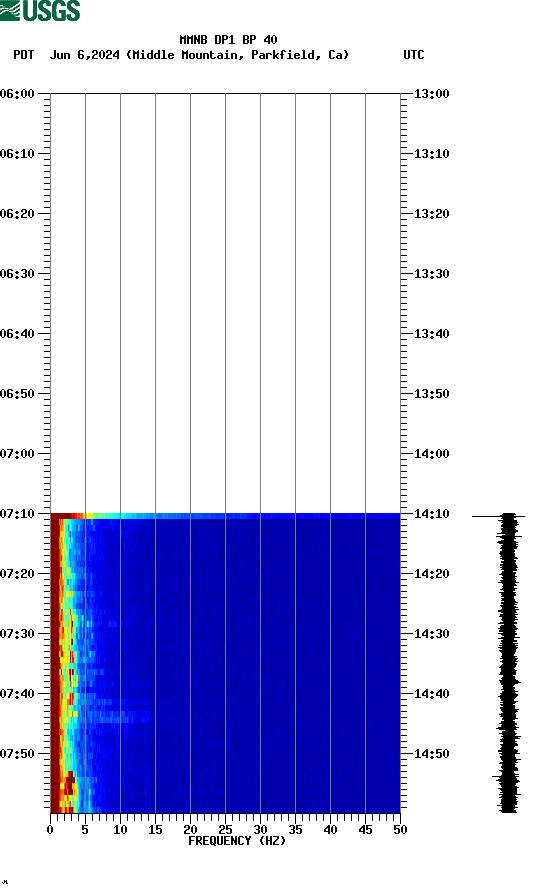The height and width of the screenshot is (893, 552).
Task: Click the "25" frequency axis label
Action: click(x=225, y=830)
